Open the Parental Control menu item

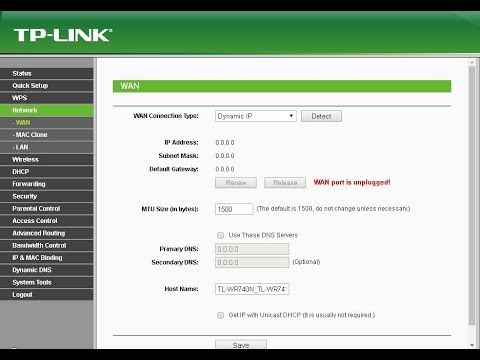coord(47,209)
